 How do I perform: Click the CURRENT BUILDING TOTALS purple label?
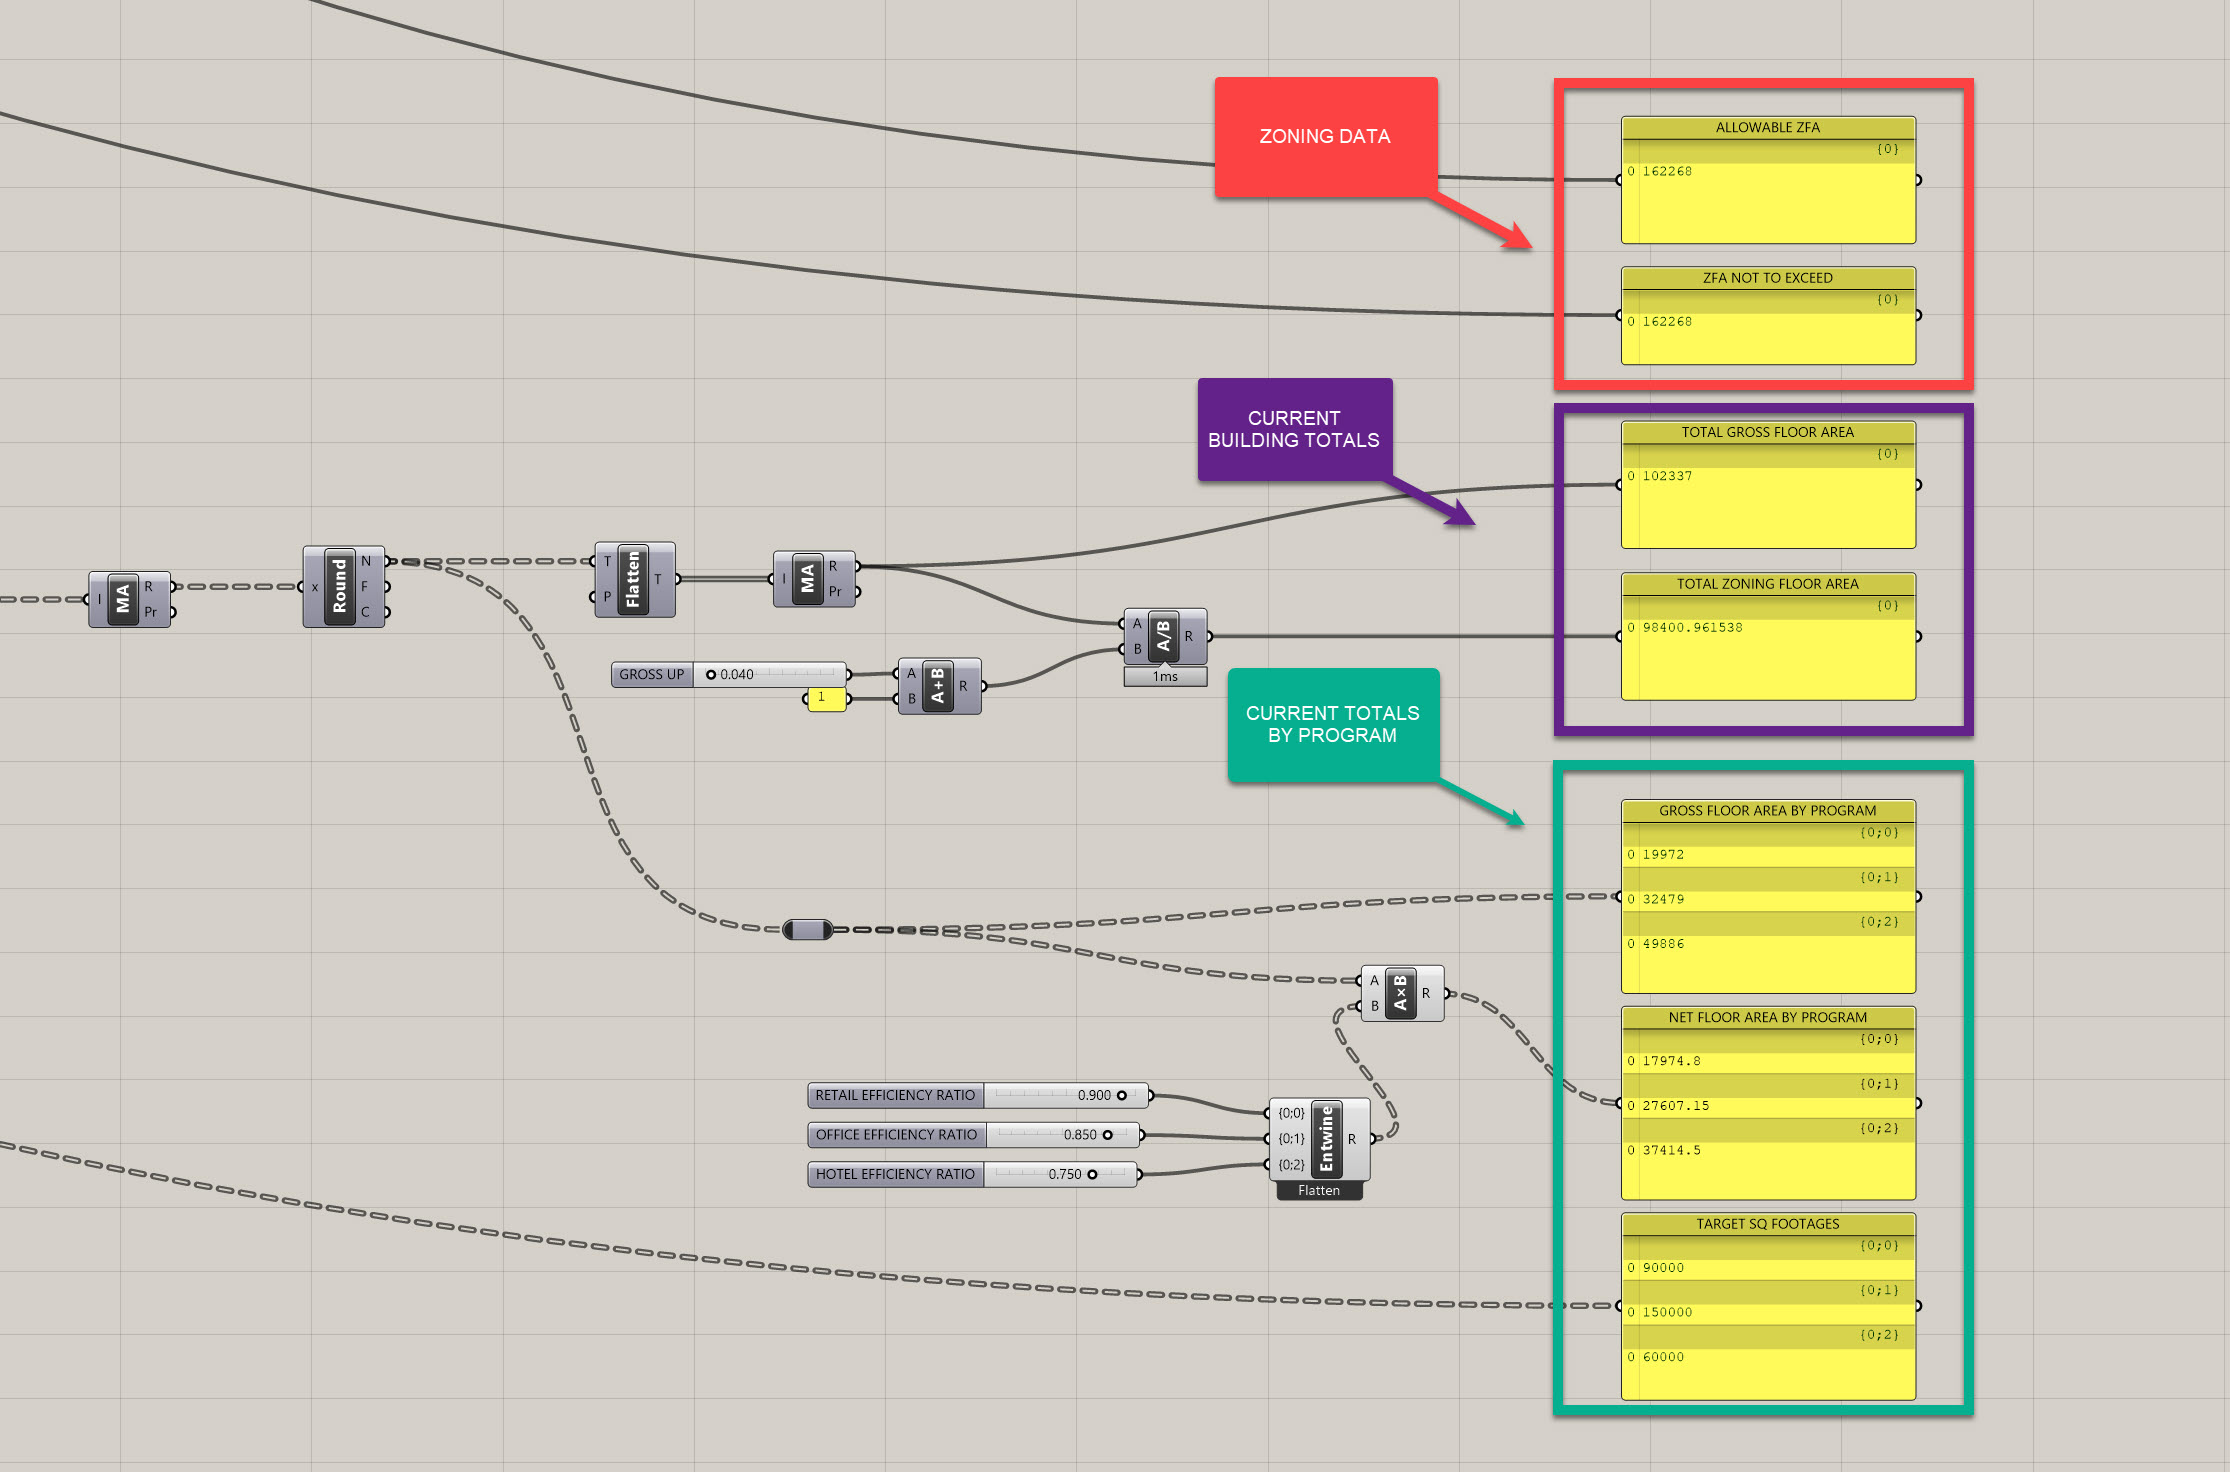[1294, 430]
